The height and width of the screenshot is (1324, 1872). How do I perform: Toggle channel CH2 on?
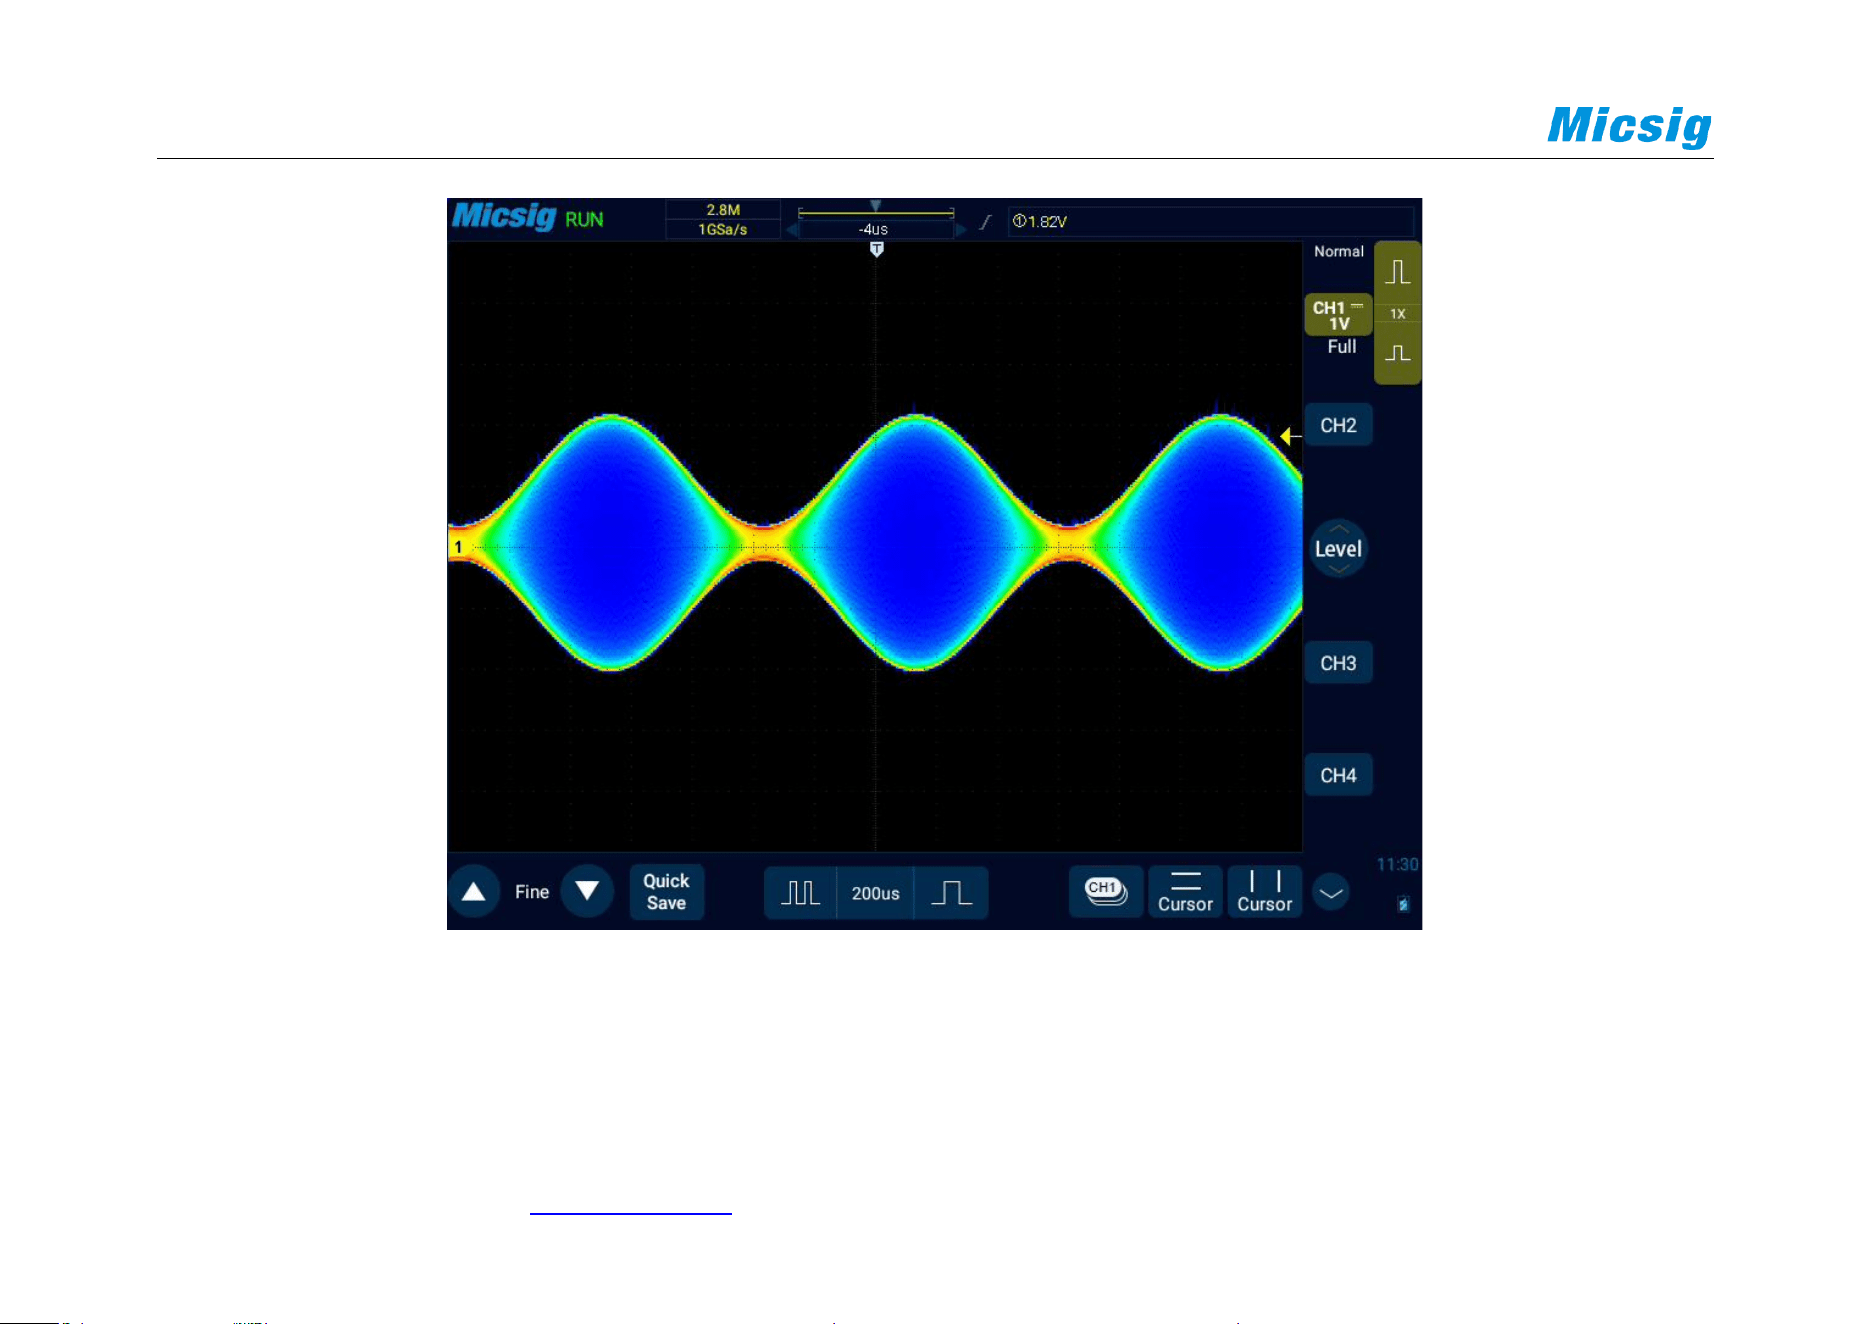point(1338,425)
